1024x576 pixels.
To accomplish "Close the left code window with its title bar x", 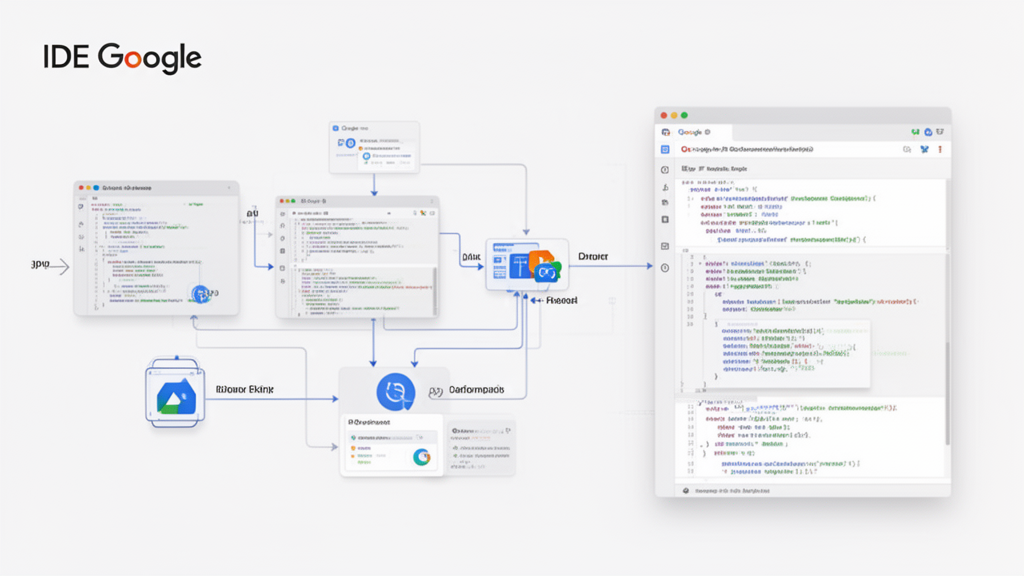I will 229,187.
